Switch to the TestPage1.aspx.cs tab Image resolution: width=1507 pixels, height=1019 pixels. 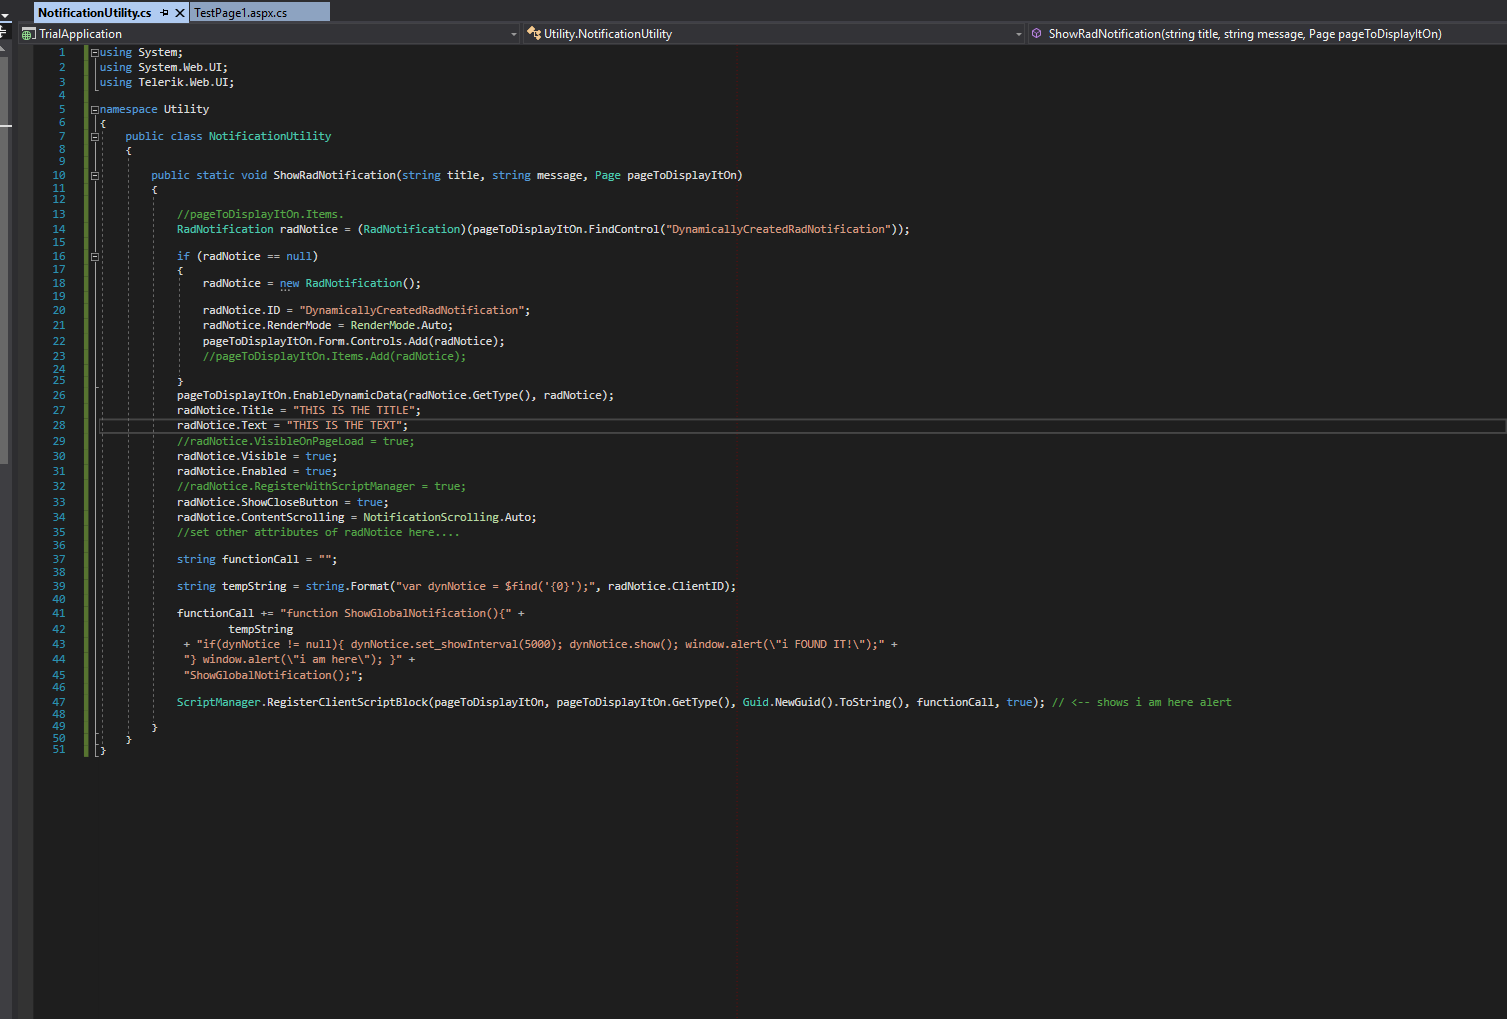(x=241, y=13)
